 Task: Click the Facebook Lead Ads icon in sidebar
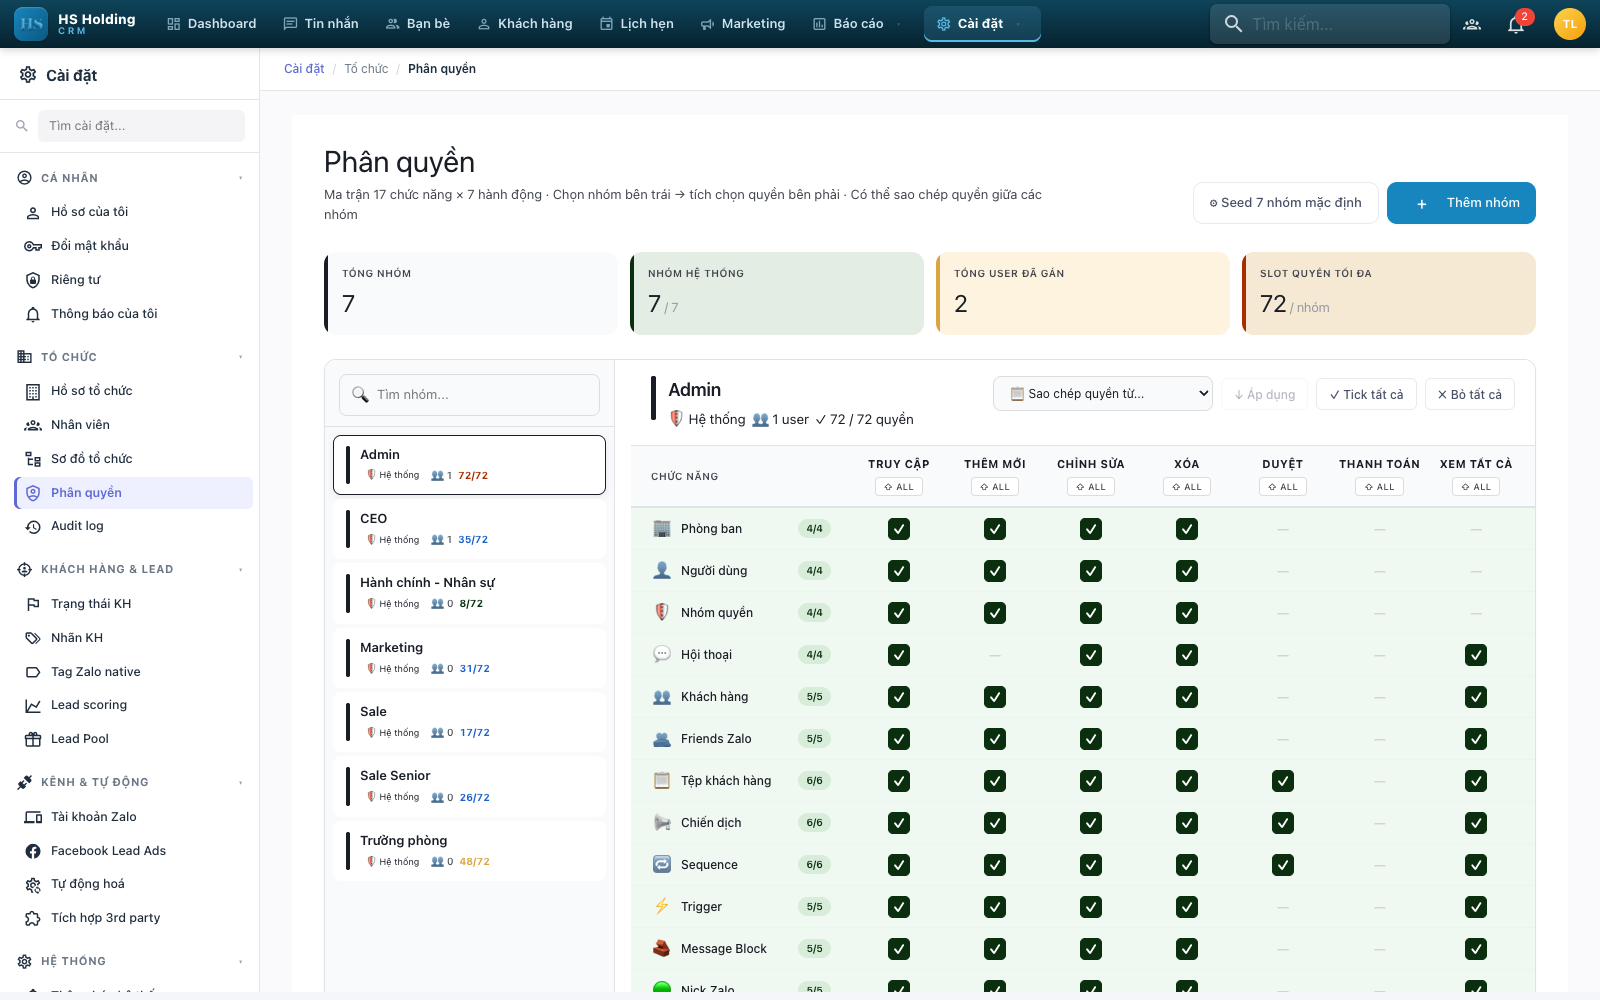click(33, 851)
